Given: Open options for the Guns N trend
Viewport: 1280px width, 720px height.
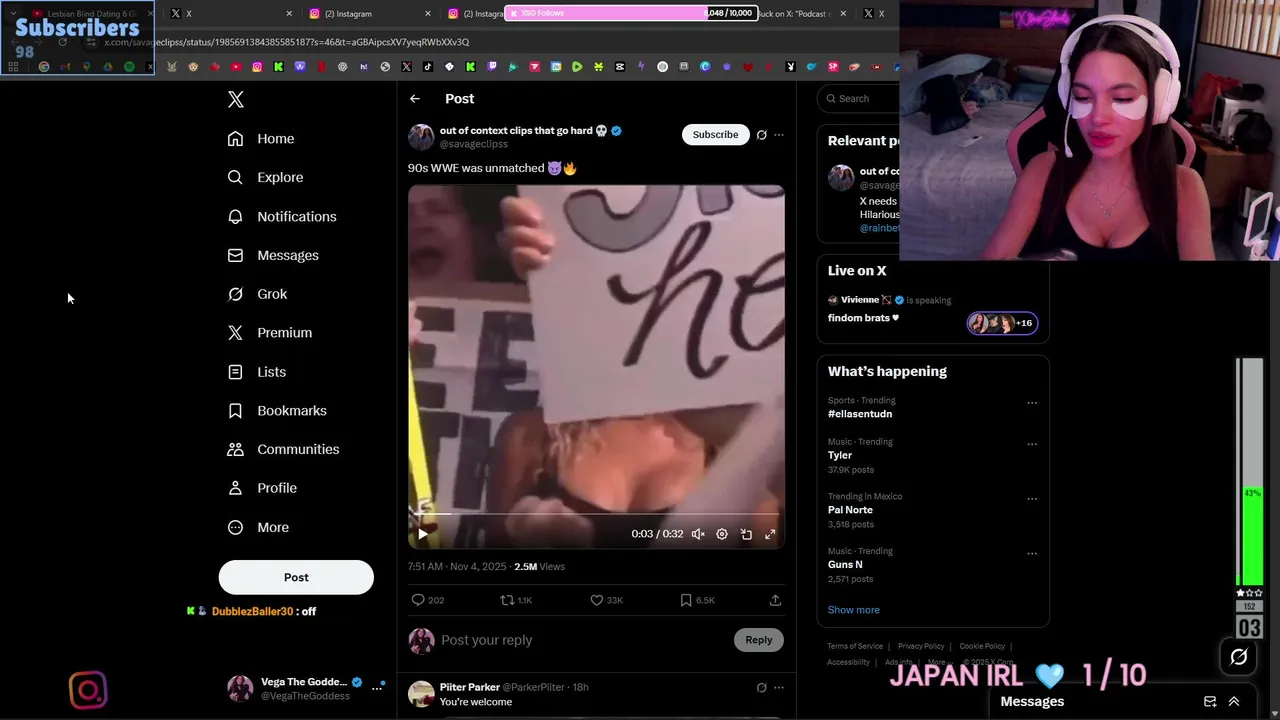Looking at the screenshot, I should (x=1032, y=553).
